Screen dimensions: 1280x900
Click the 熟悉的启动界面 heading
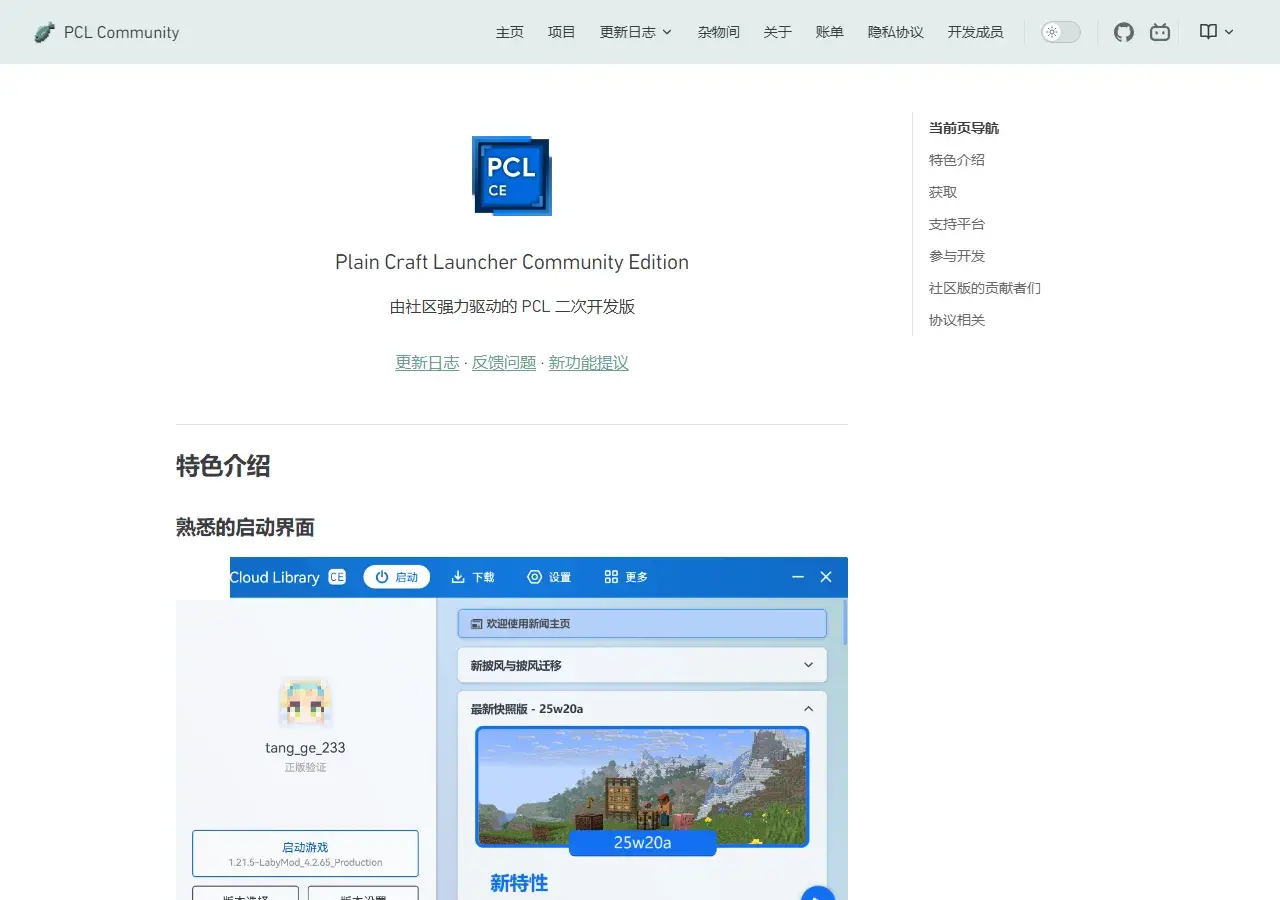[x=245, y=527]
